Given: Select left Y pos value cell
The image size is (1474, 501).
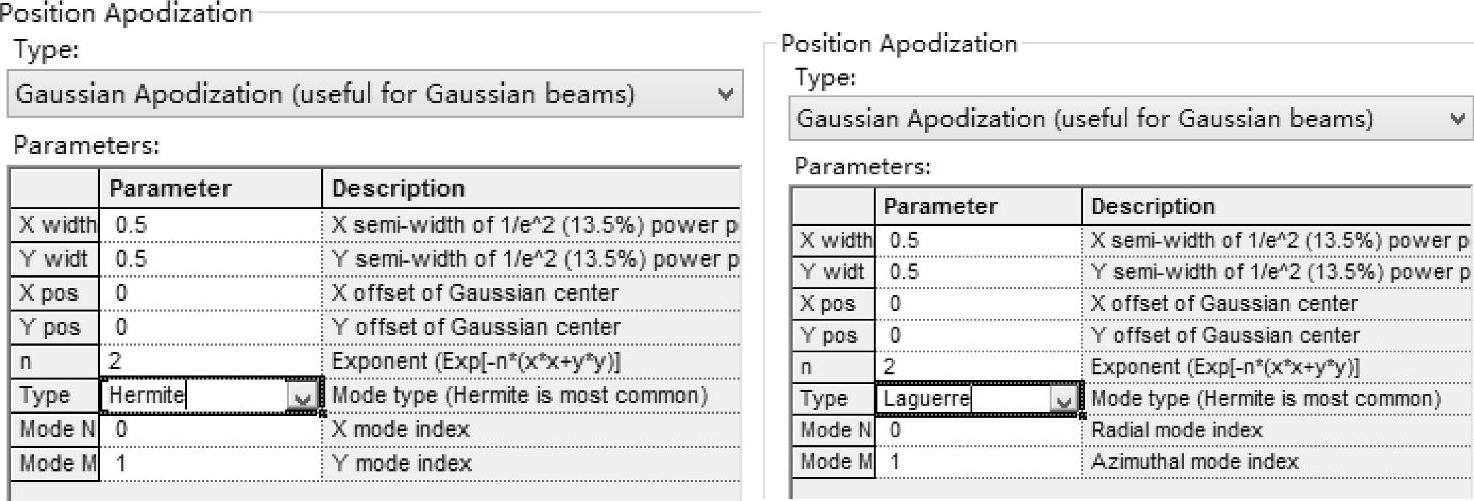Looking at the screenshot, I should point(210,328).
